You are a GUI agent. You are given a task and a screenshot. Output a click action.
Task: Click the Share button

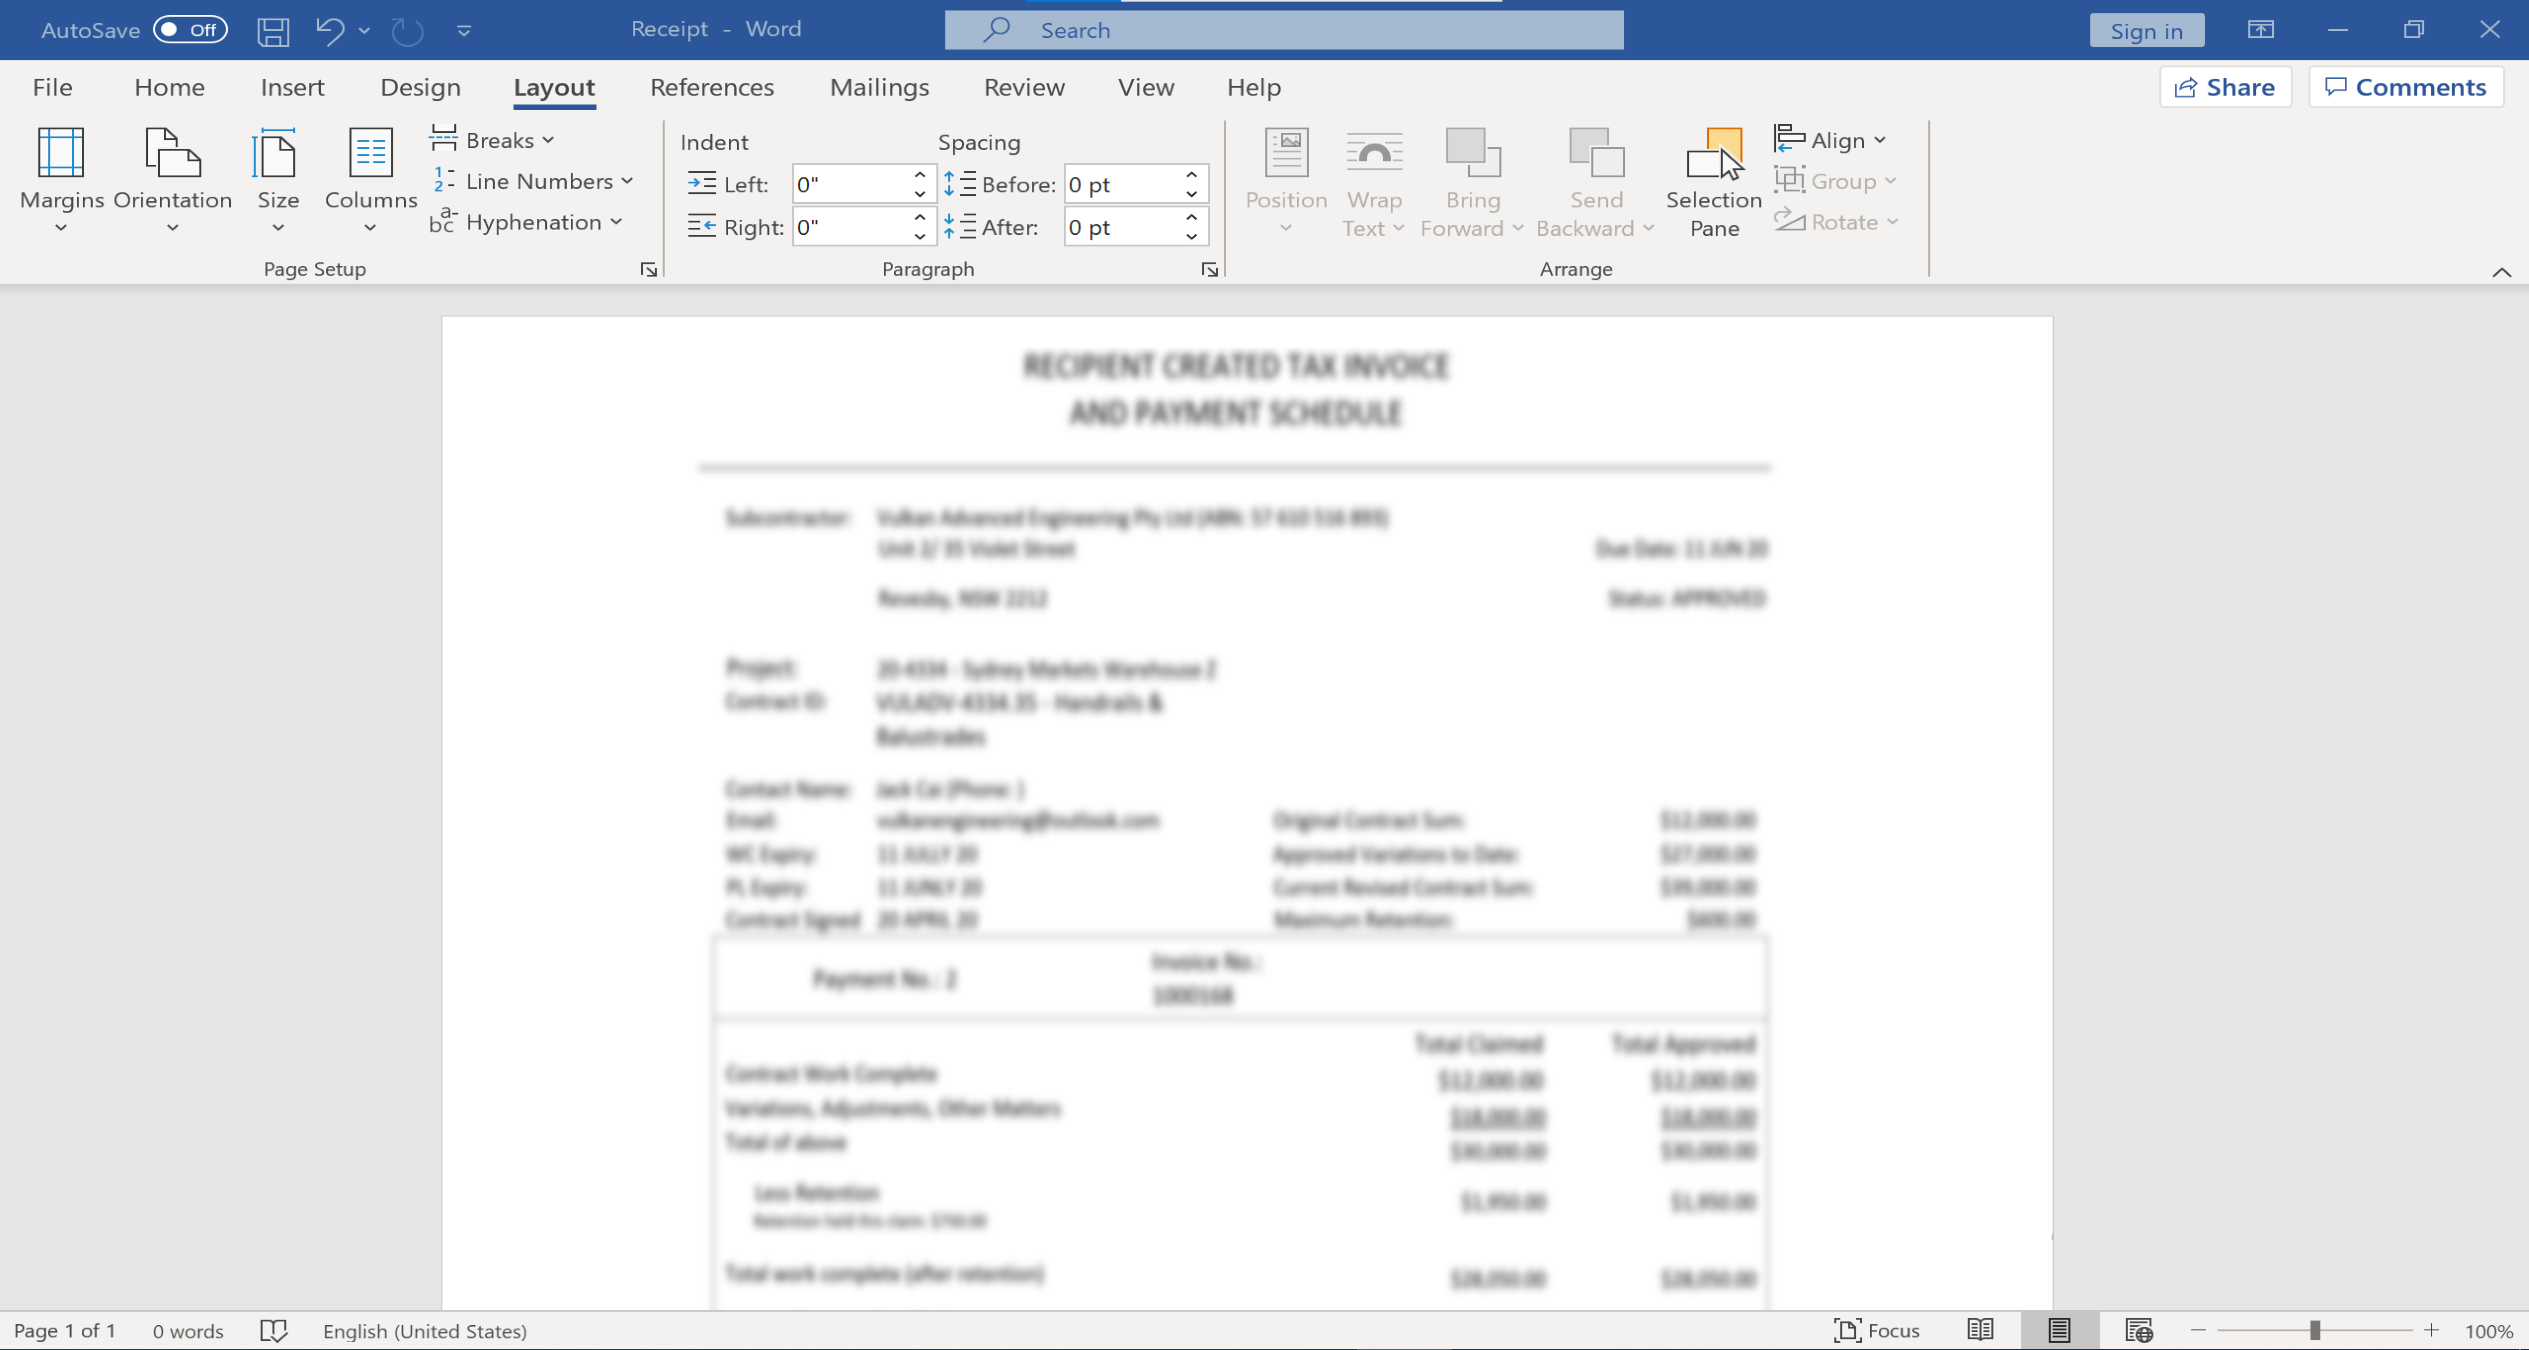tap(2224, 87)
